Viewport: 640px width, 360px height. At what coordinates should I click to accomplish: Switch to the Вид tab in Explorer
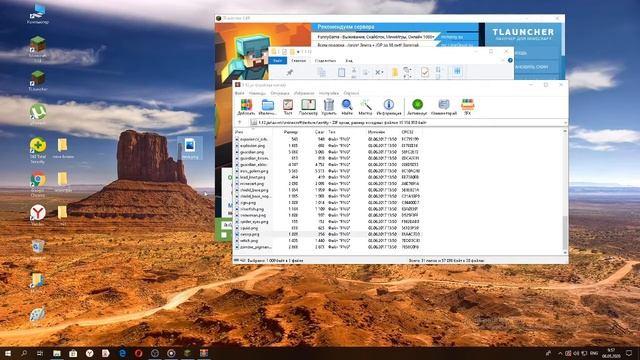coord(349,60)
